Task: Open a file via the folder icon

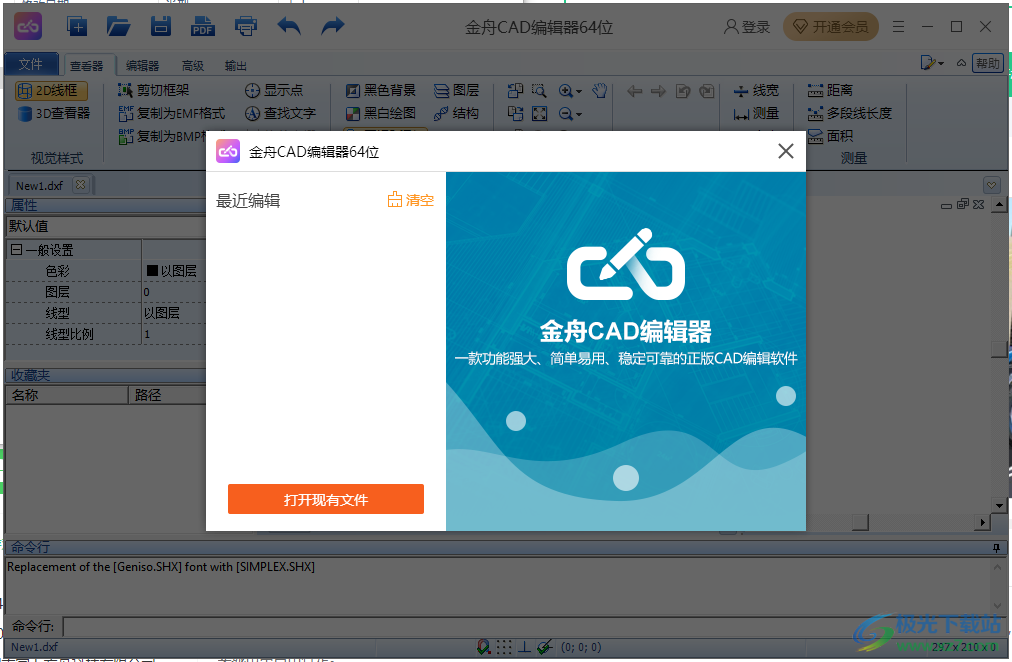Action: 119,26
